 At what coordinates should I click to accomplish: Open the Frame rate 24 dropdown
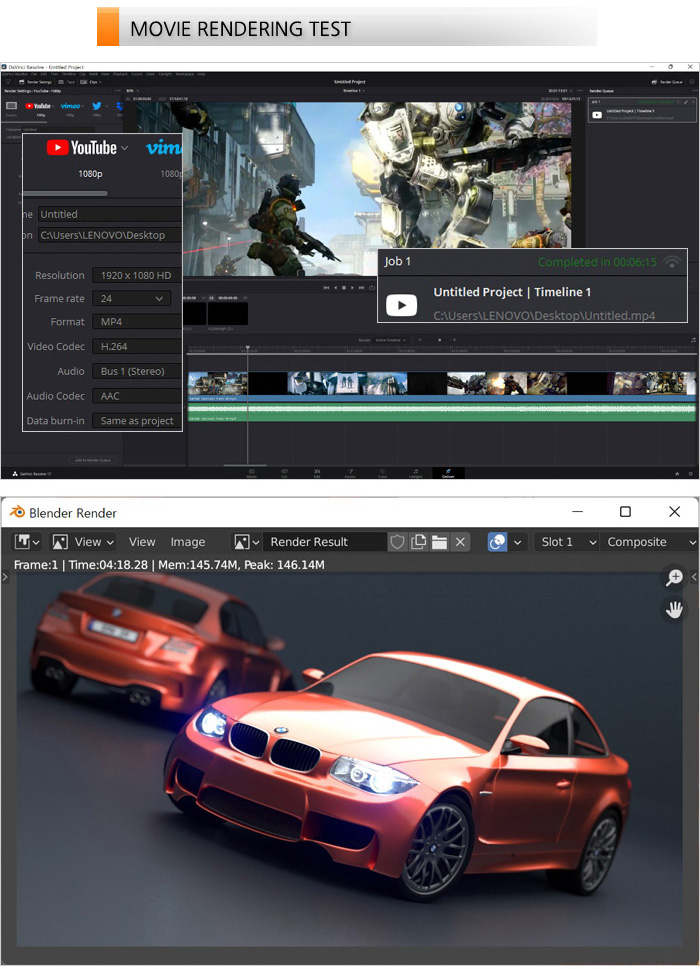[x=131, y=298]
